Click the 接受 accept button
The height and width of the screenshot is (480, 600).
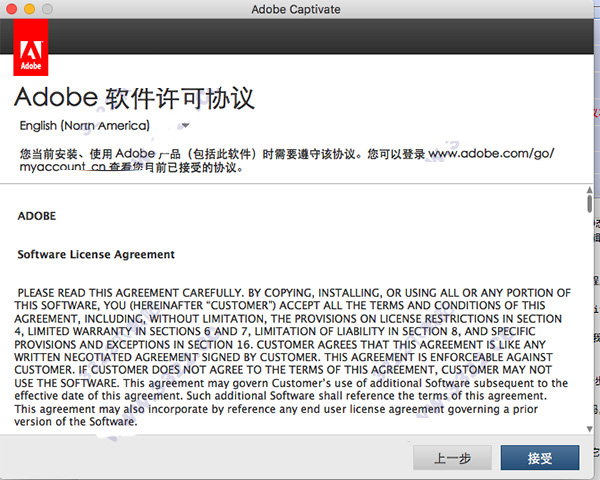point(540,457)
